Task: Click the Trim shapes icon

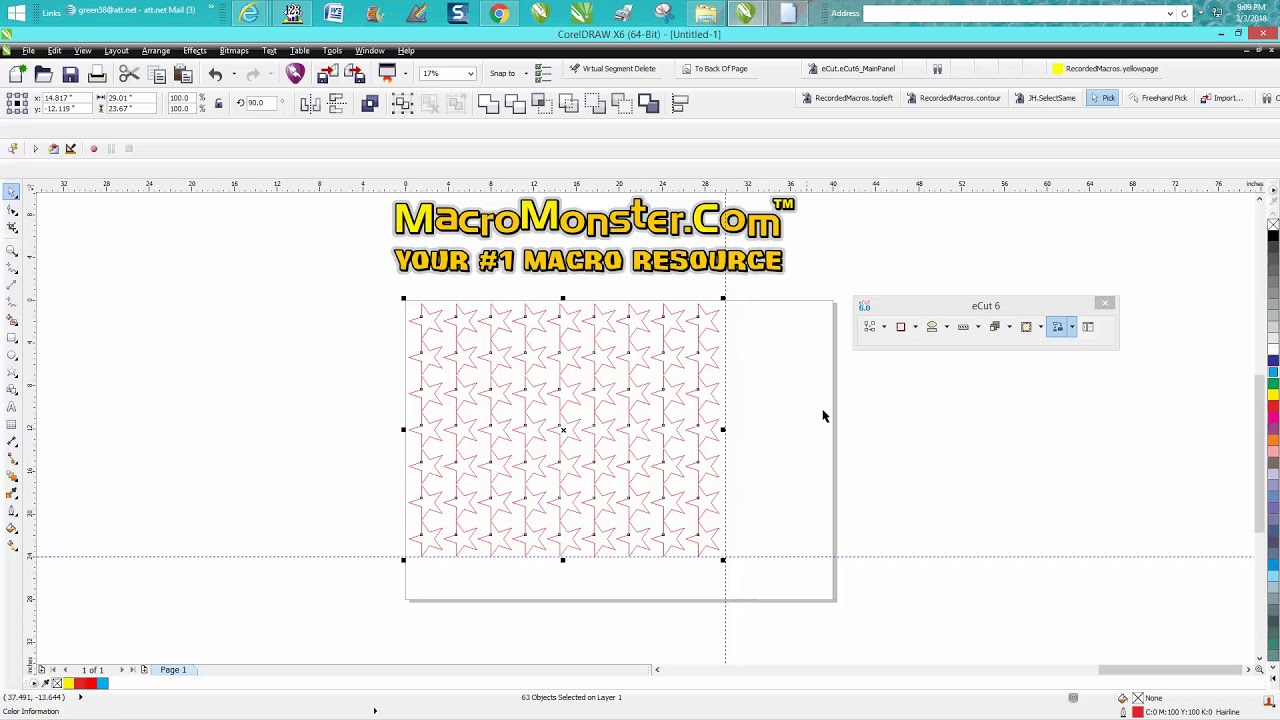Action: coord(515,103)
